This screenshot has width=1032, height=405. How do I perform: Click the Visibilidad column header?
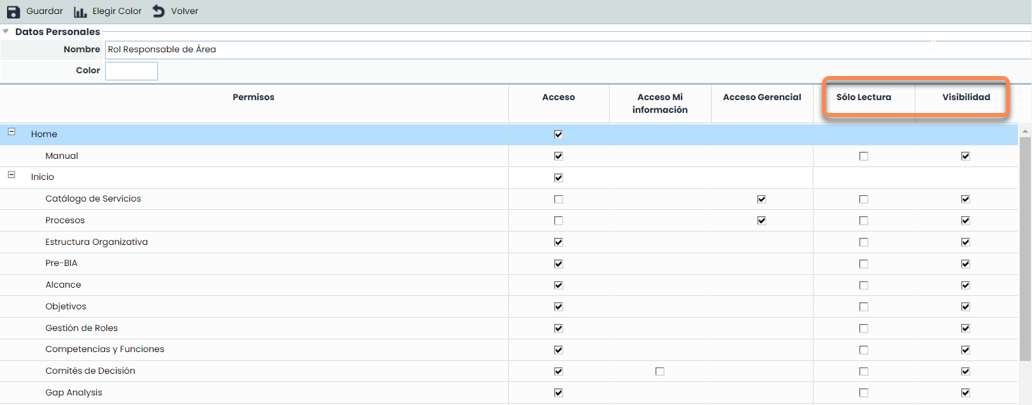965,98
